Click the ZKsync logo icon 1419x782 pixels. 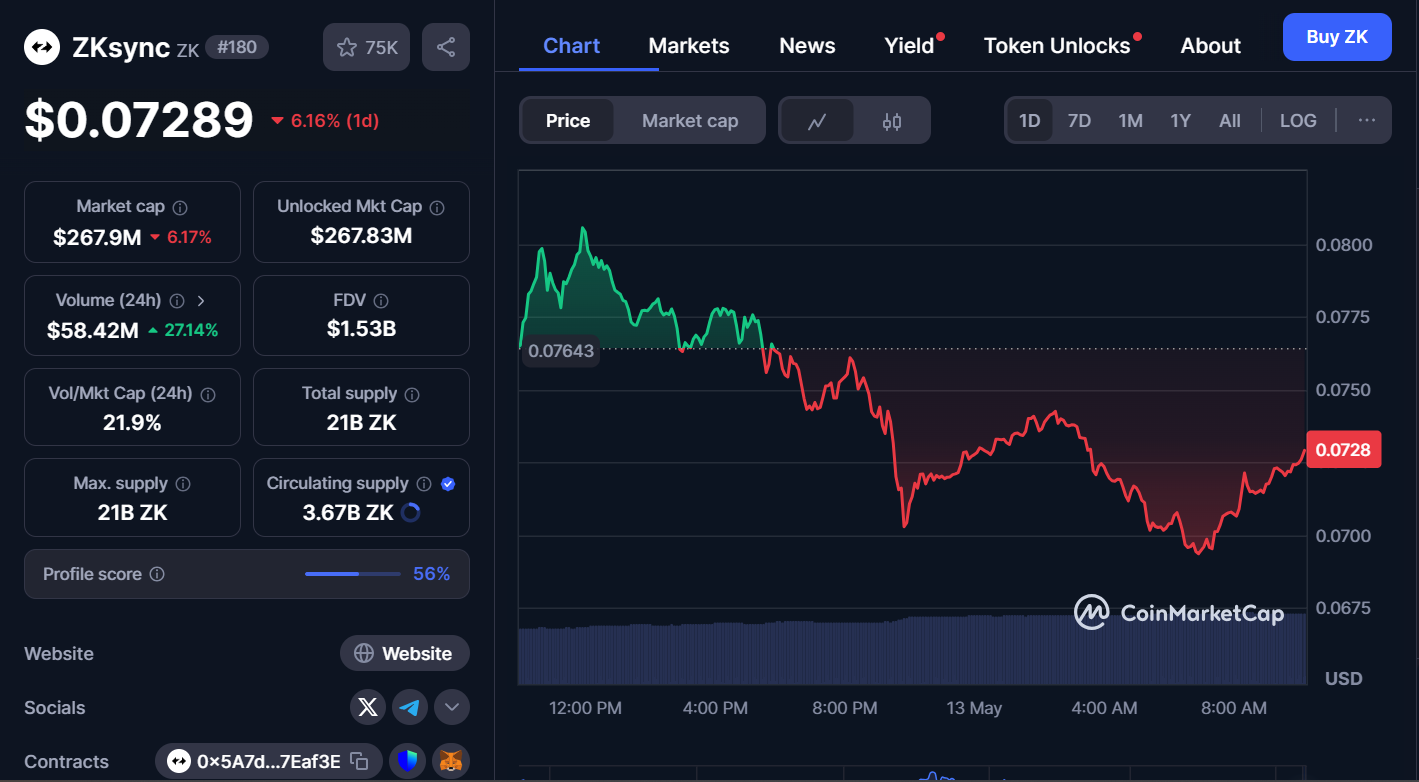42,46
